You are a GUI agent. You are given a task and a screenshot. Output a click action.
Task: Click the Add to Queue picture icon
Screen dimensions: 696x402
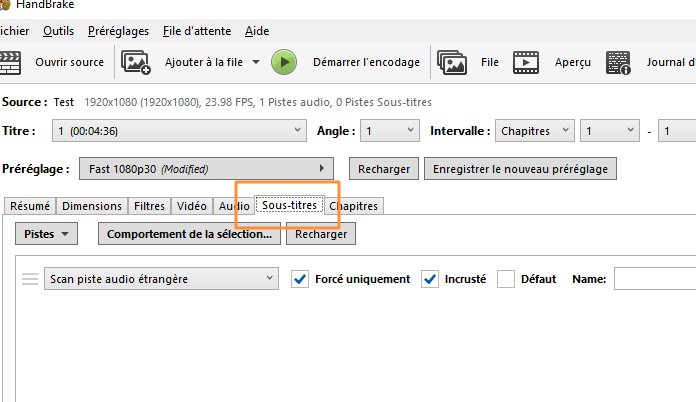click(136, 62)
